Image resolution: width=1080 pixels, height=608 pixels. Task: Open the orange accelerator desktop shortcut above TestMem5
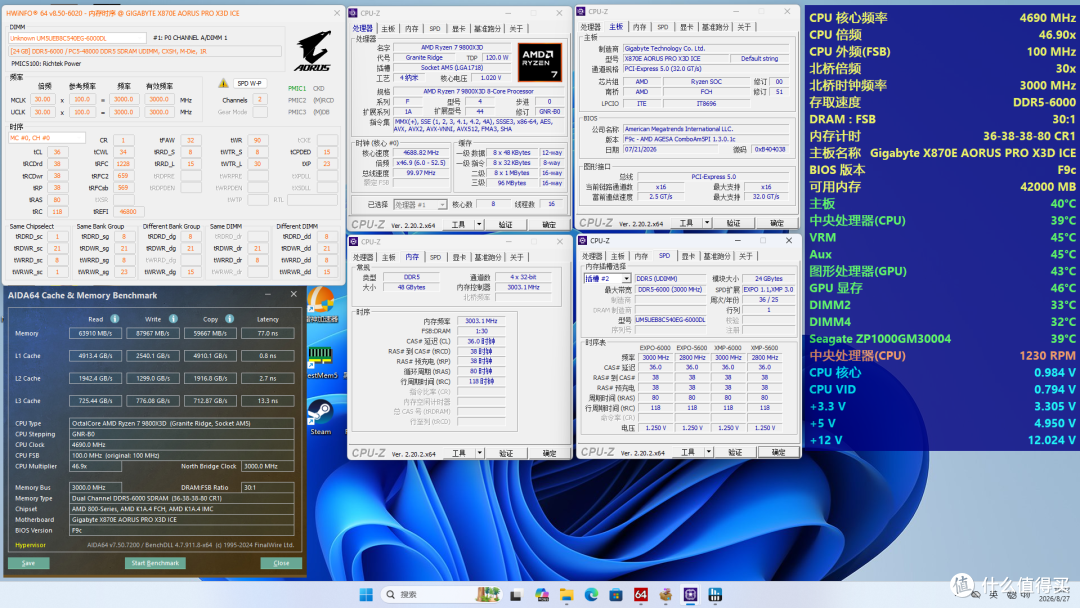click(320, 304)
